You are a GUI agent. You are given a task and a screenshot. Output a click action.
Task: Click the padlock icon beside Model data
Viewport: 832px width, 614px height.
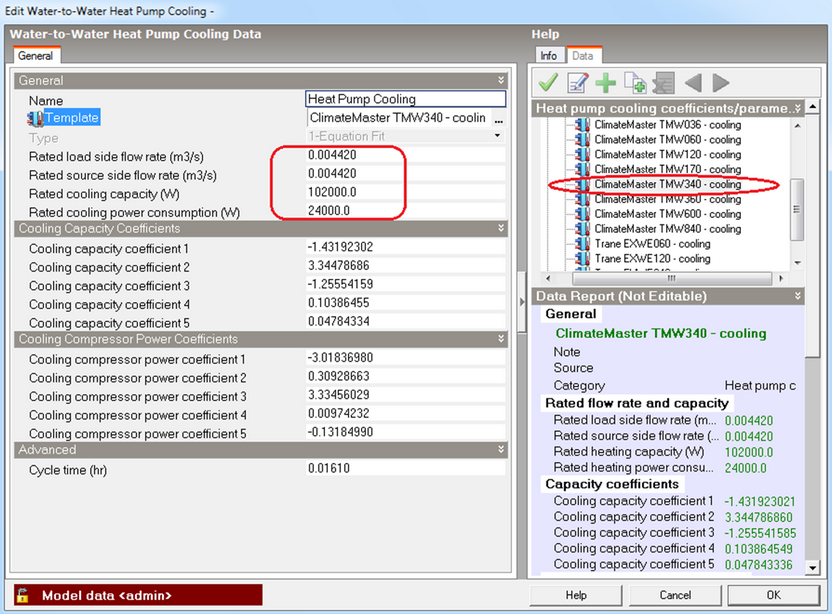[22, 596]
